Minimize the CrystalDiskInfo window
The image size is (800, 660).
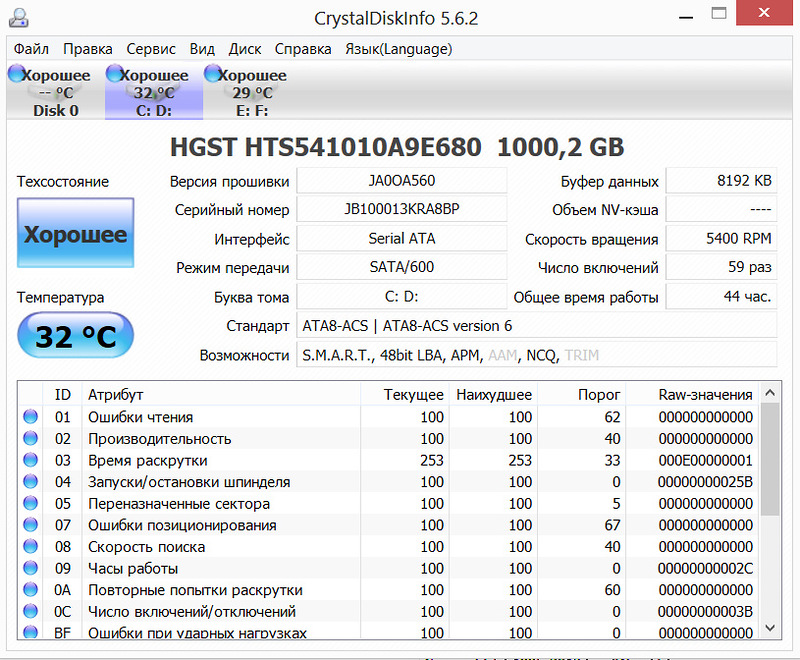coord(686,15)
